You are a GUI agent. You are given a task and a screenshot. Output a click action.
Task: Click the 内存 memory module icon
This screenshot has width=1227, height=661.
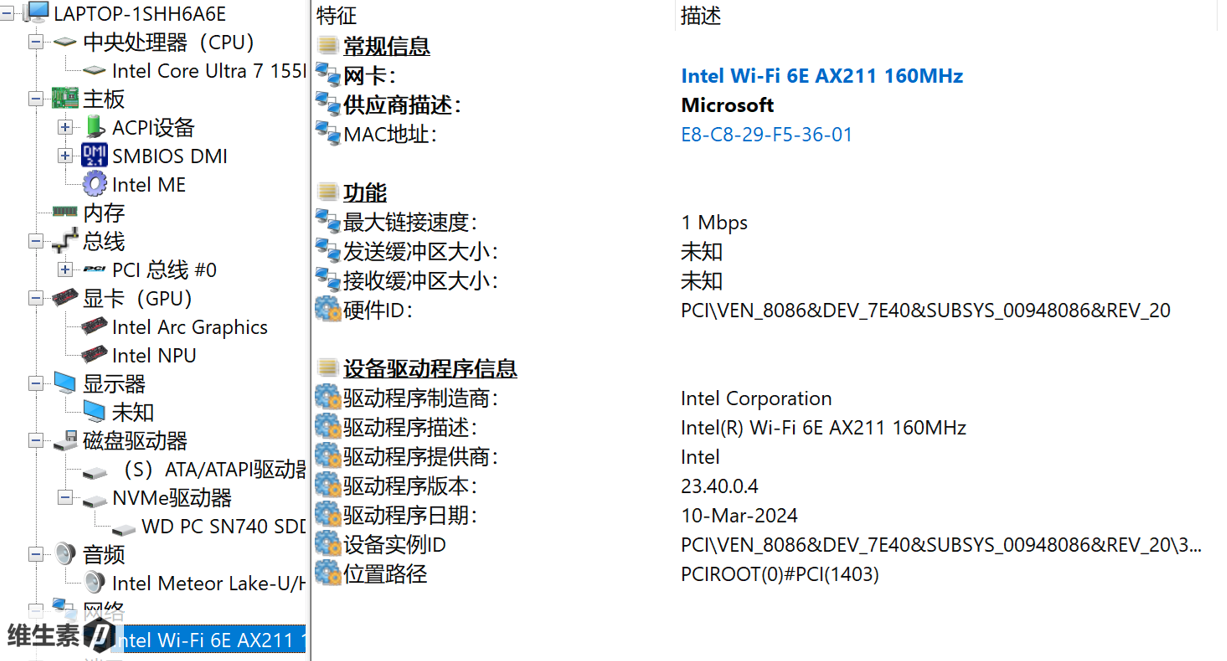point(65,212)
